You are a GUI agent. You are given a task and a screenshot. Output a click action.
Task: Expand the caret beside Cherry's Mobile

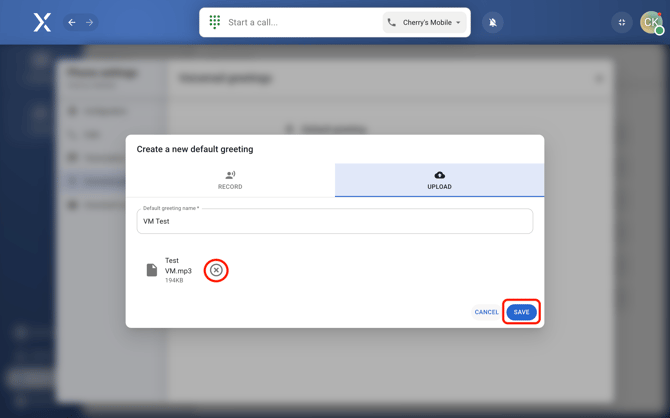click(x=459, y=22)
